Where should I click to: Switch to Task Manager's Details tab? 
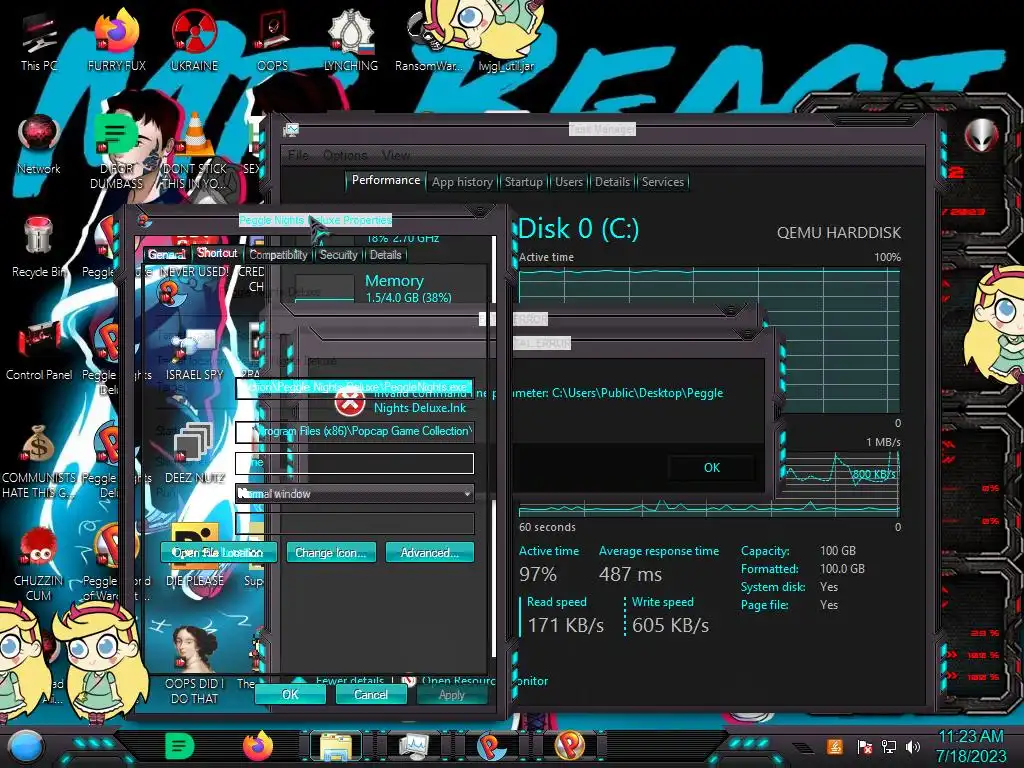pyautogui.click(x=612, y=182)
